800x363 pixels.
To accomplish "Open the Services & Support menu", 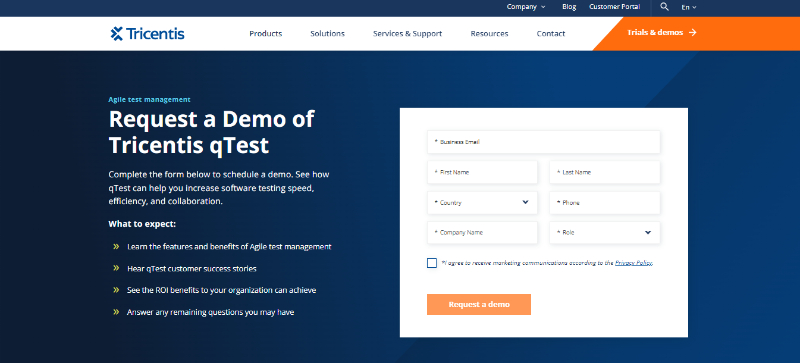I will pyautogui.click(x=407, y=34).
